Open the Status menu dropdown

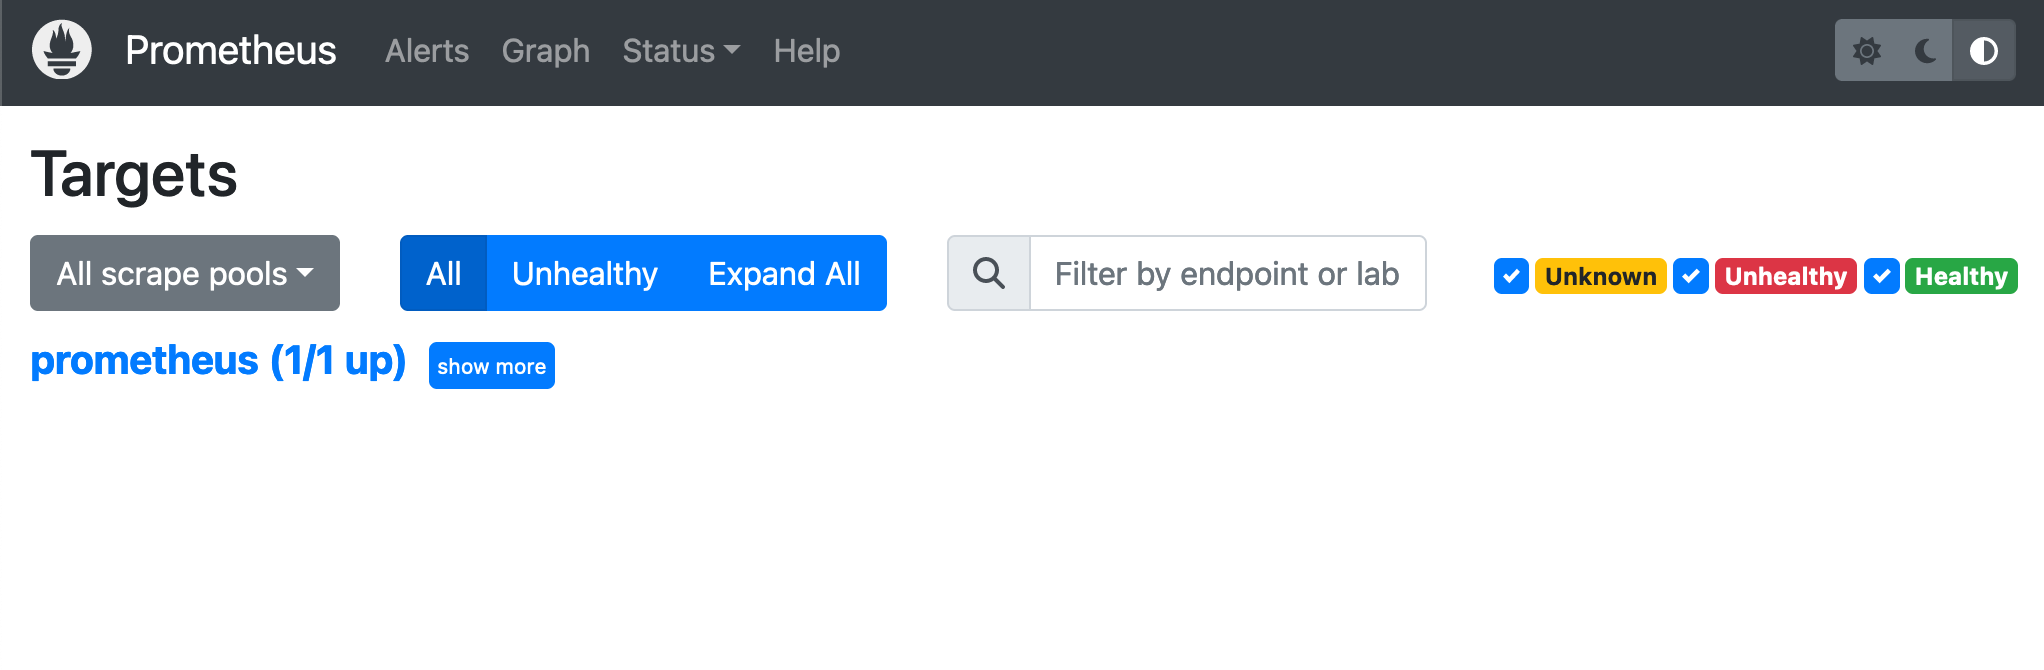680,50
